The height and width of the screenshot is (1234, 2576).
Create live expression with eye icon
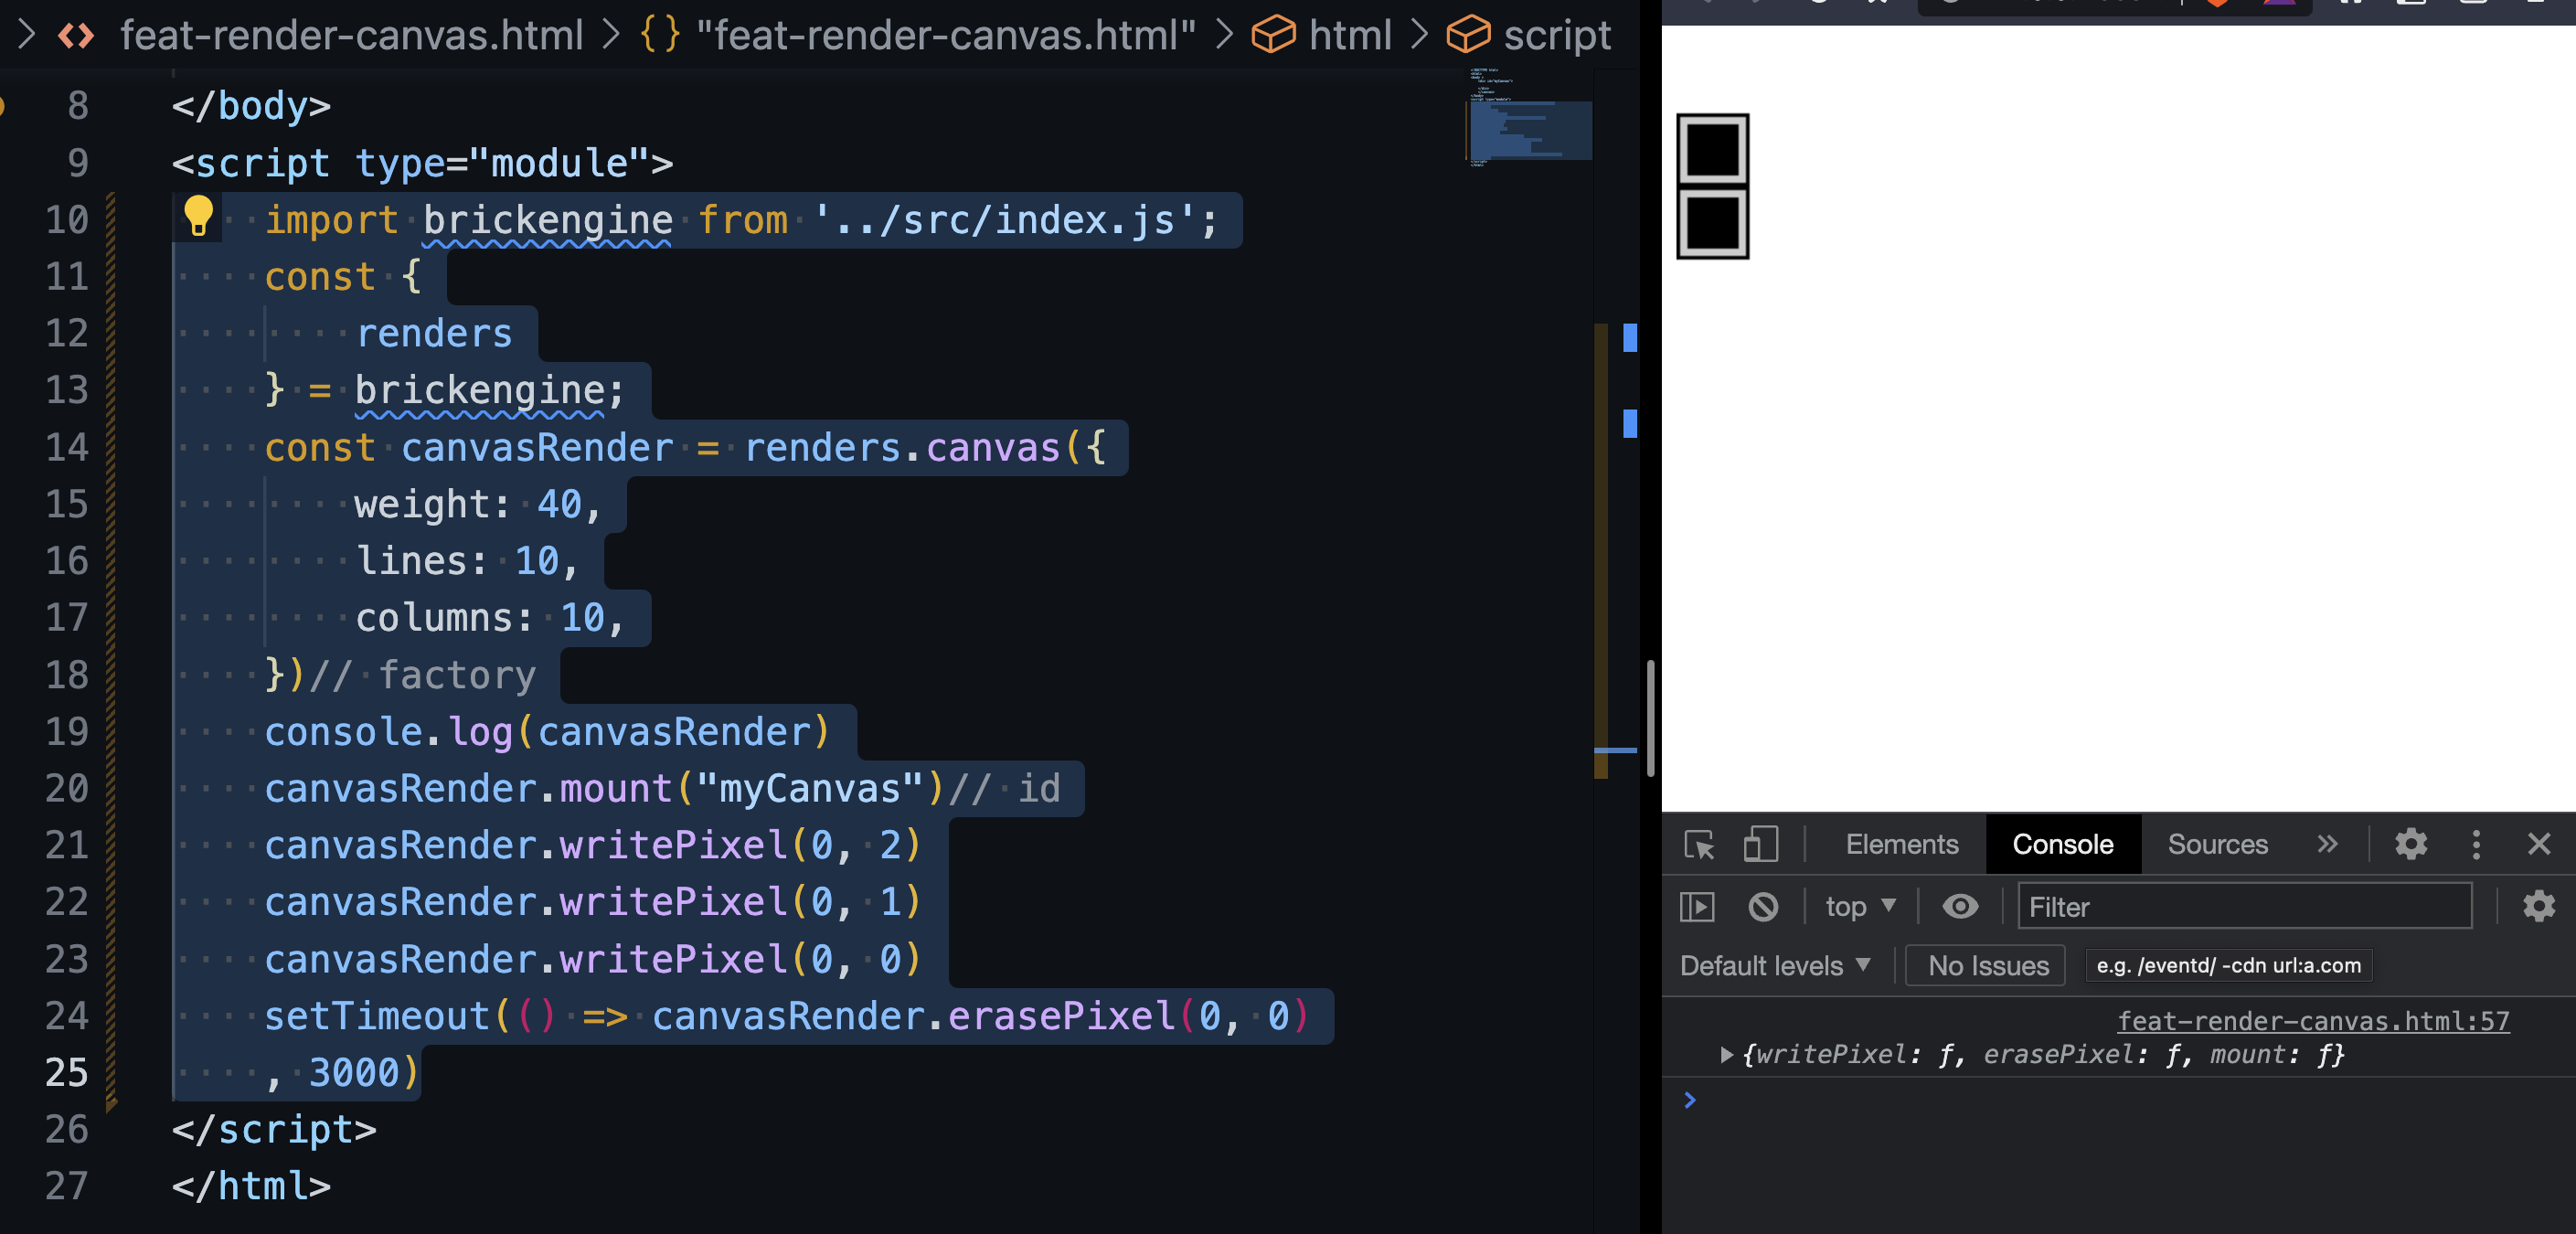[x=1960, y=907]
